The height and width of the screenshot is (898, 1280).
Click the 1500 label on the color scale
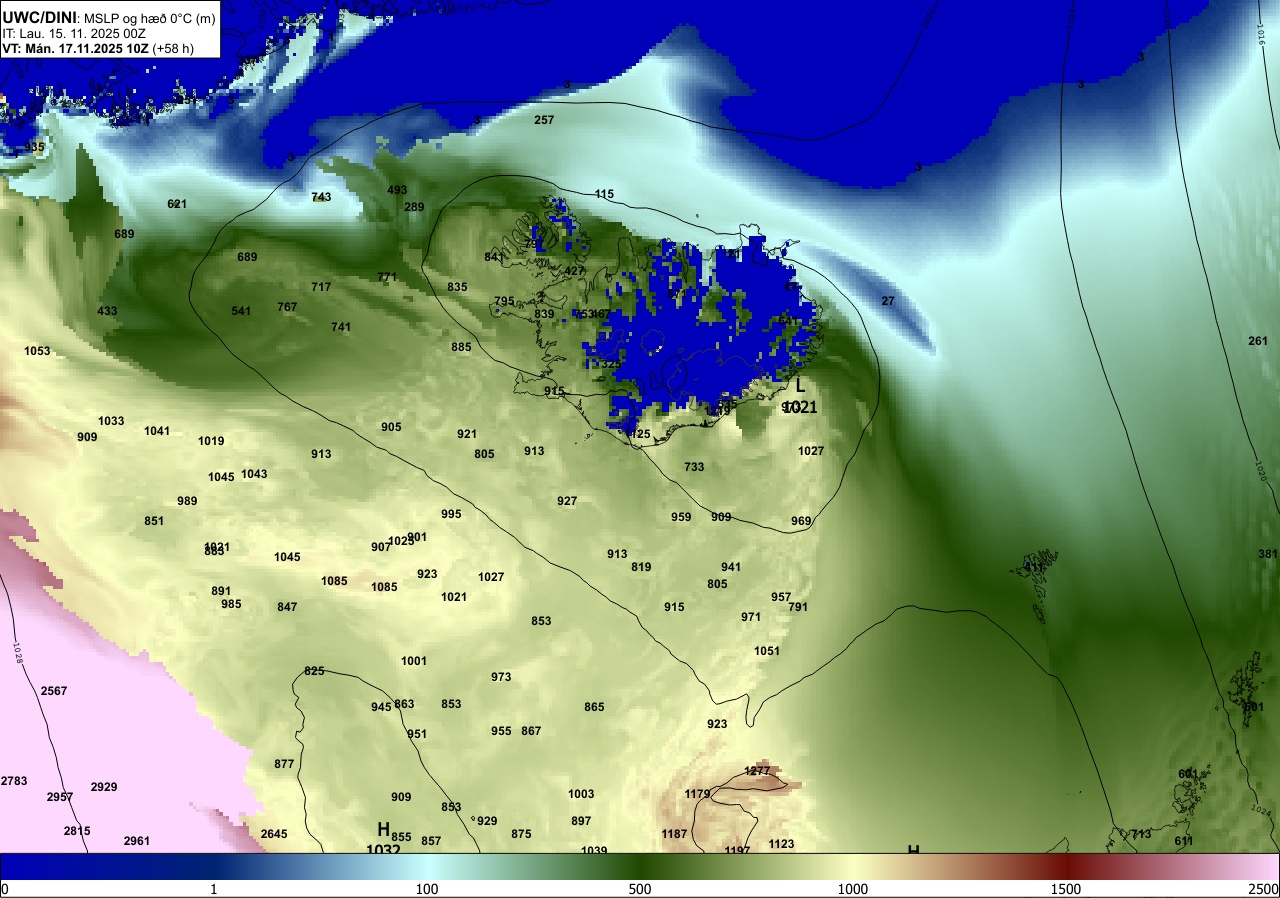pyautogui.click(x=1066, y=889)
